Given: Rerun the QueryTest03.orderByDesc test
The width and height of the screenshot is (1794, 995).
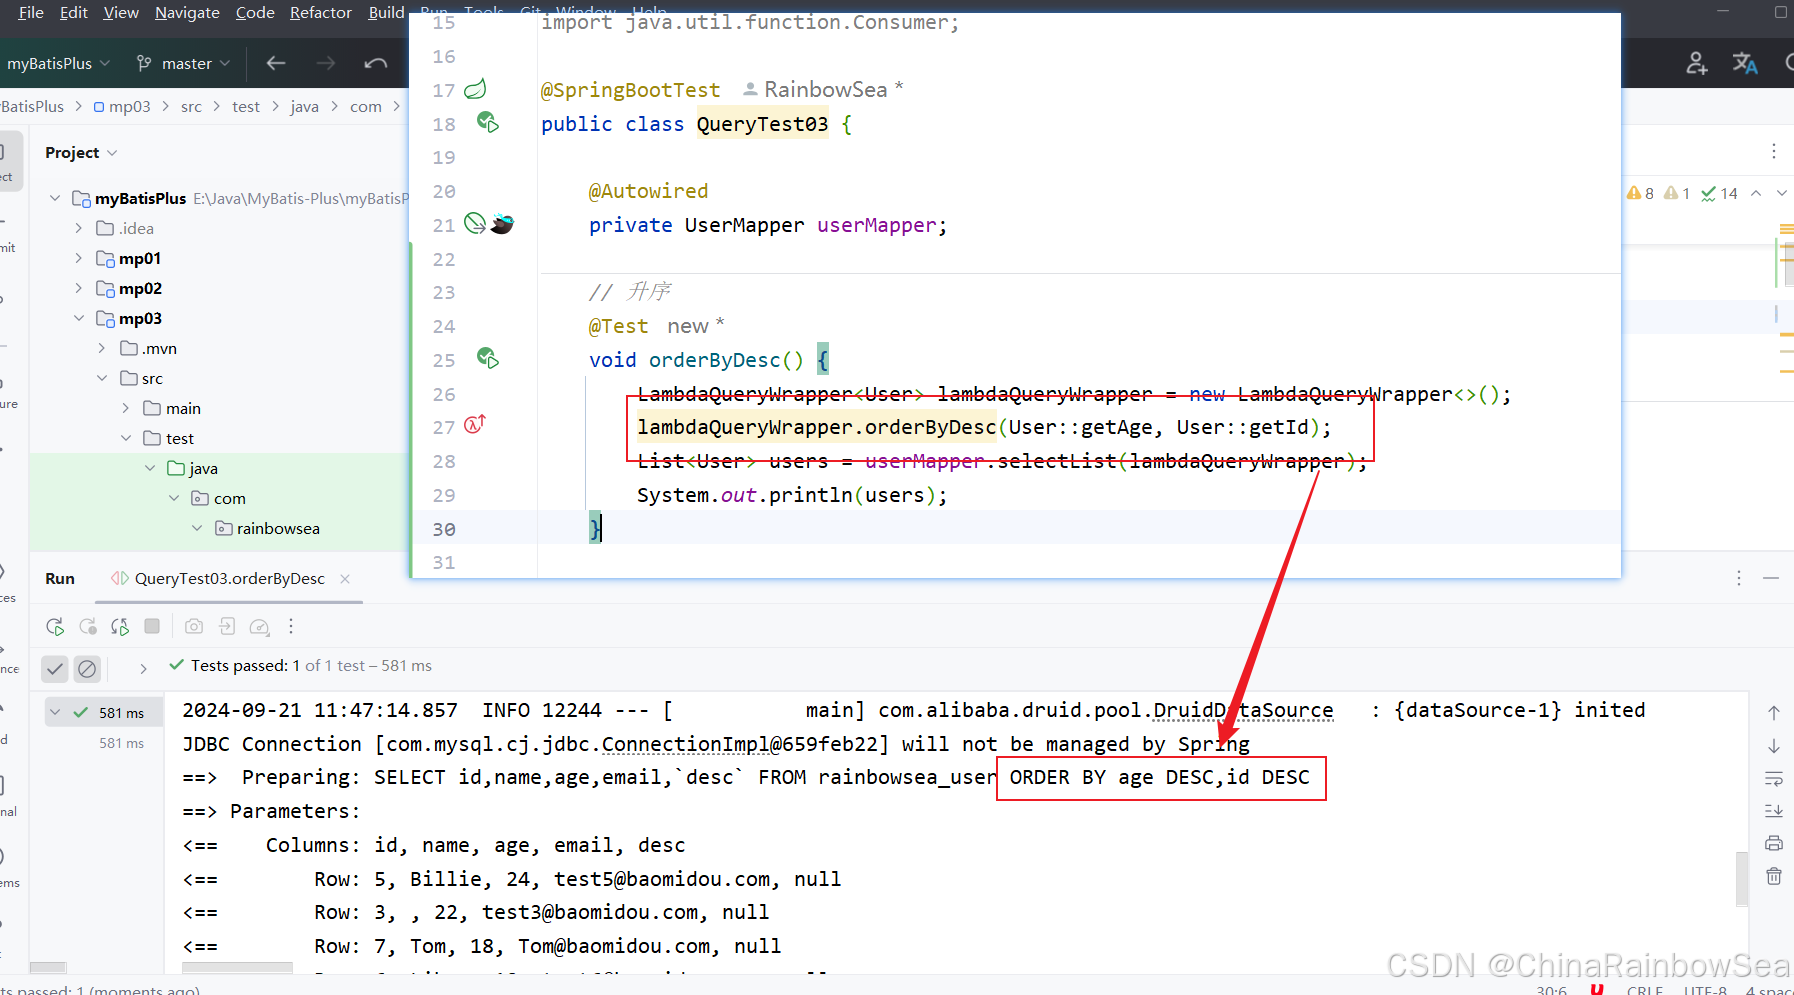Looking at the screenshot, I should pos(55,626).
